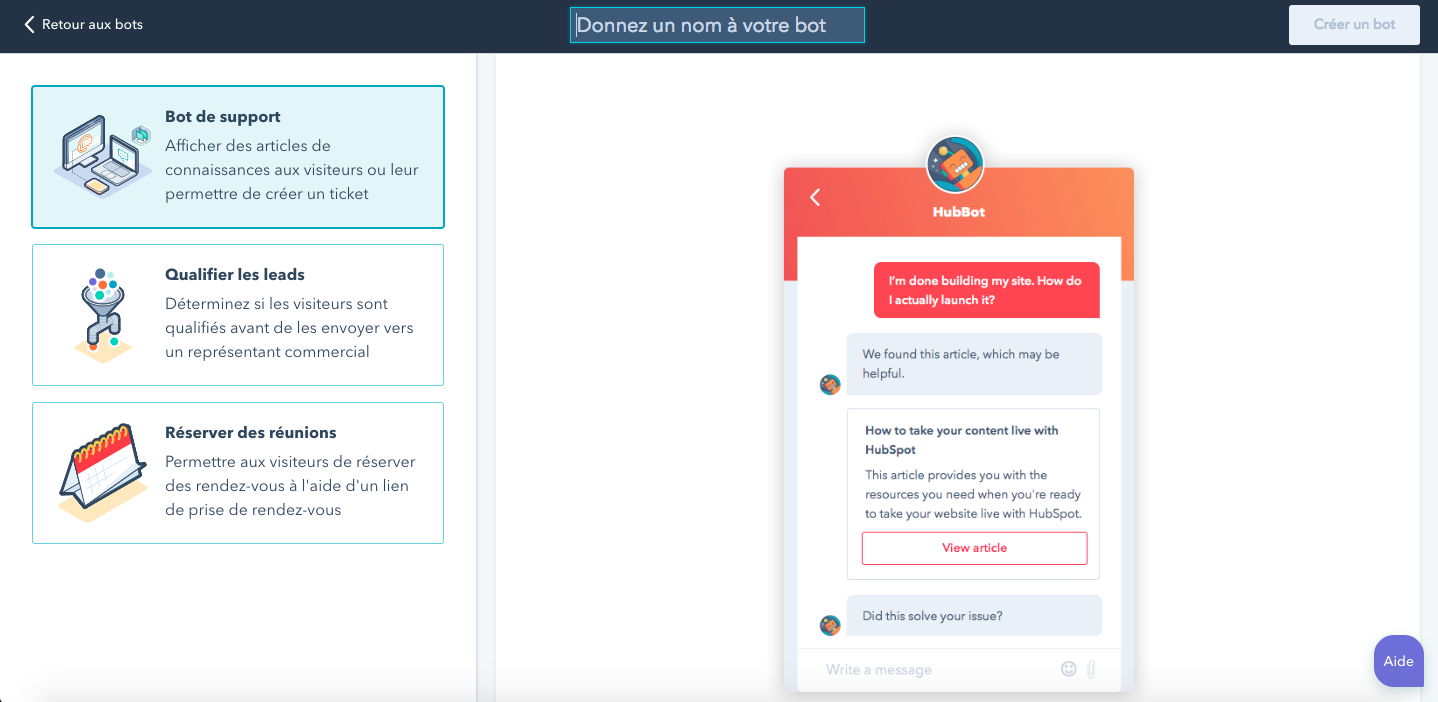Click the Réserver des réunions calendar illustration

pos(98,472)
